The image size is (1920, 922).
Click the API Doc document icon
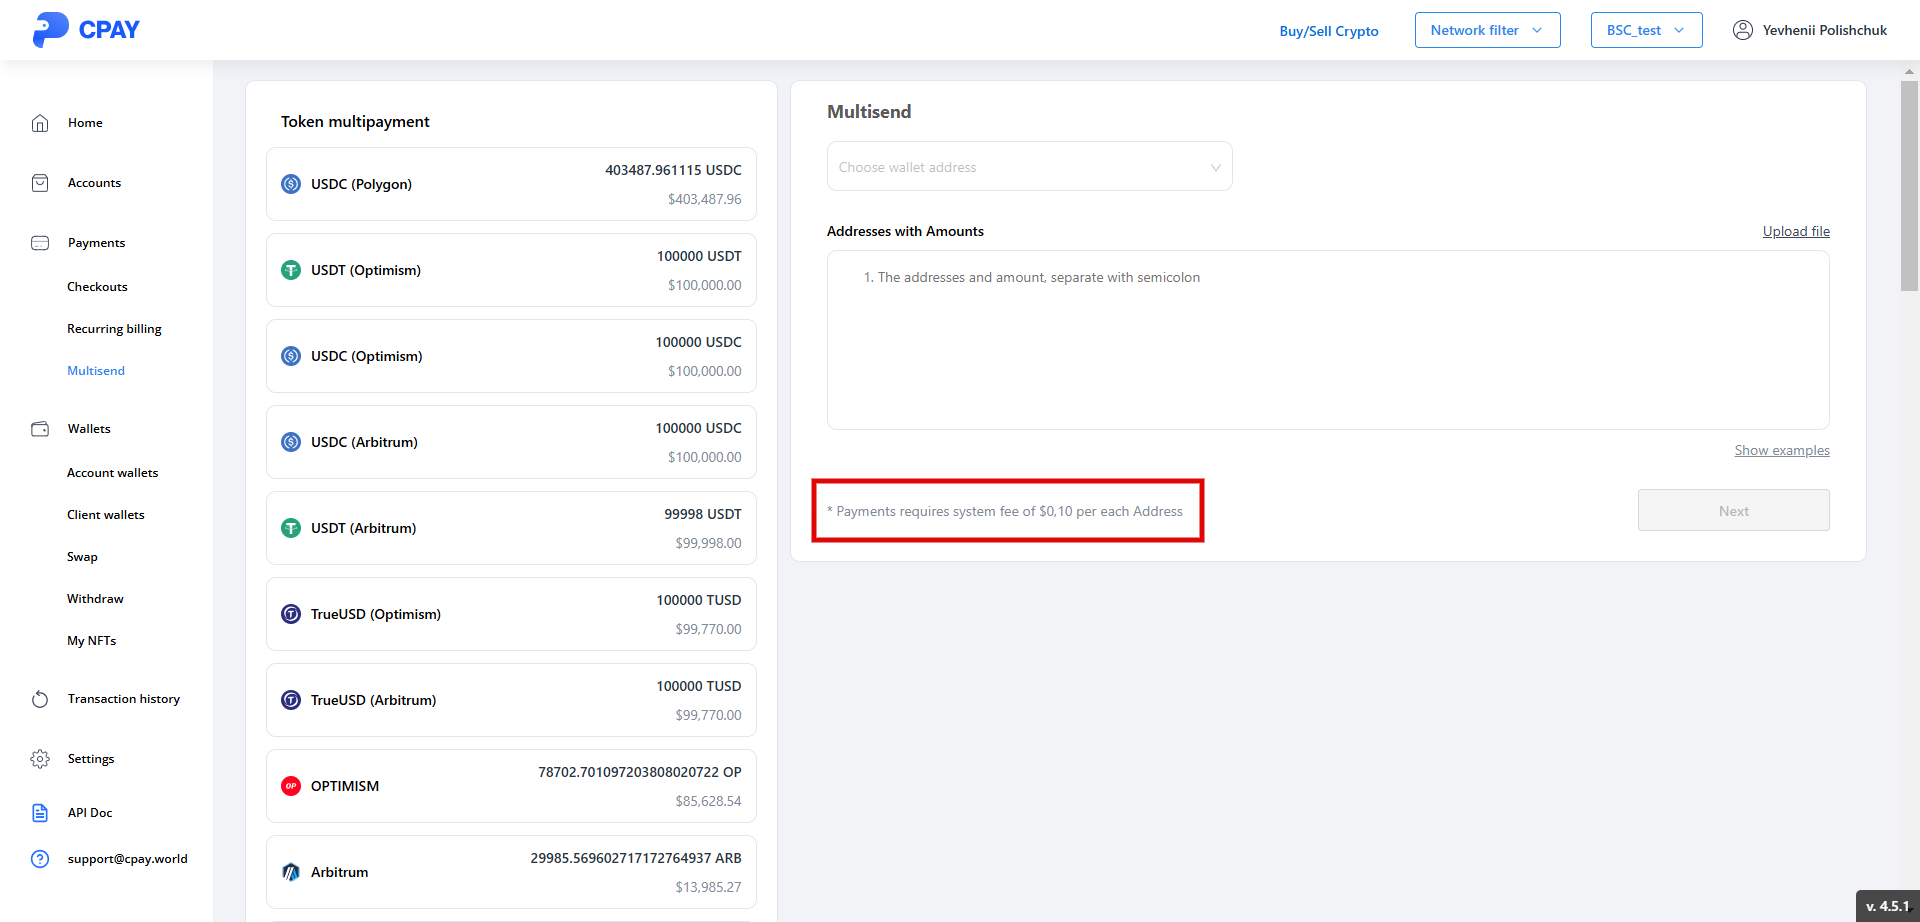click(40, 813)
